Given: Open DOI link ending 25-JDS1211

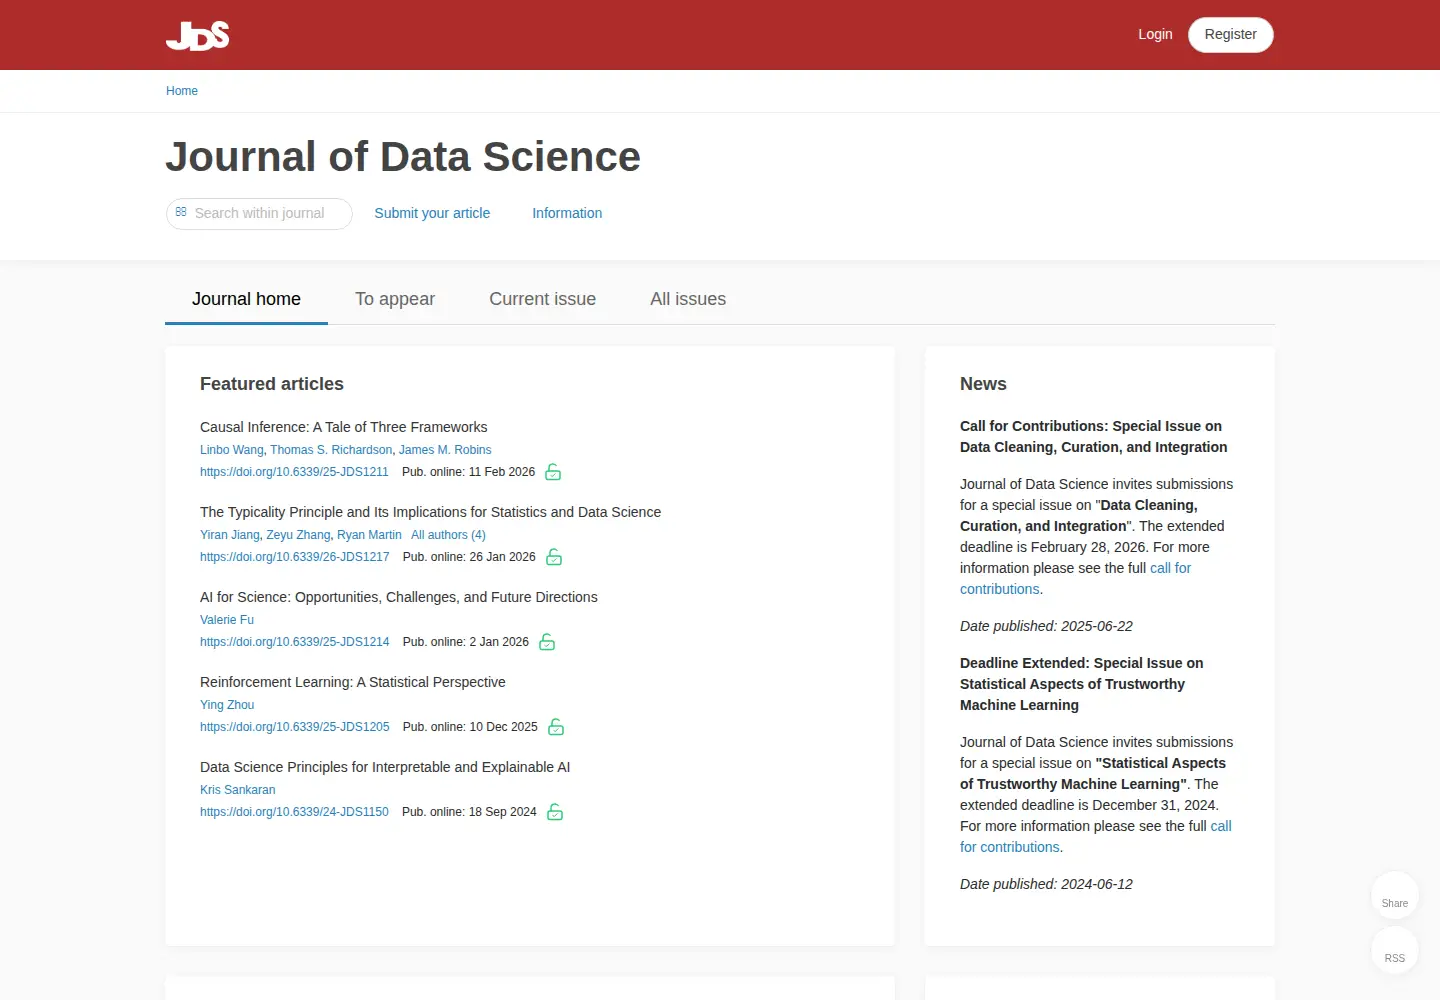Looking at the screenshot, I should tap(294, 472).
